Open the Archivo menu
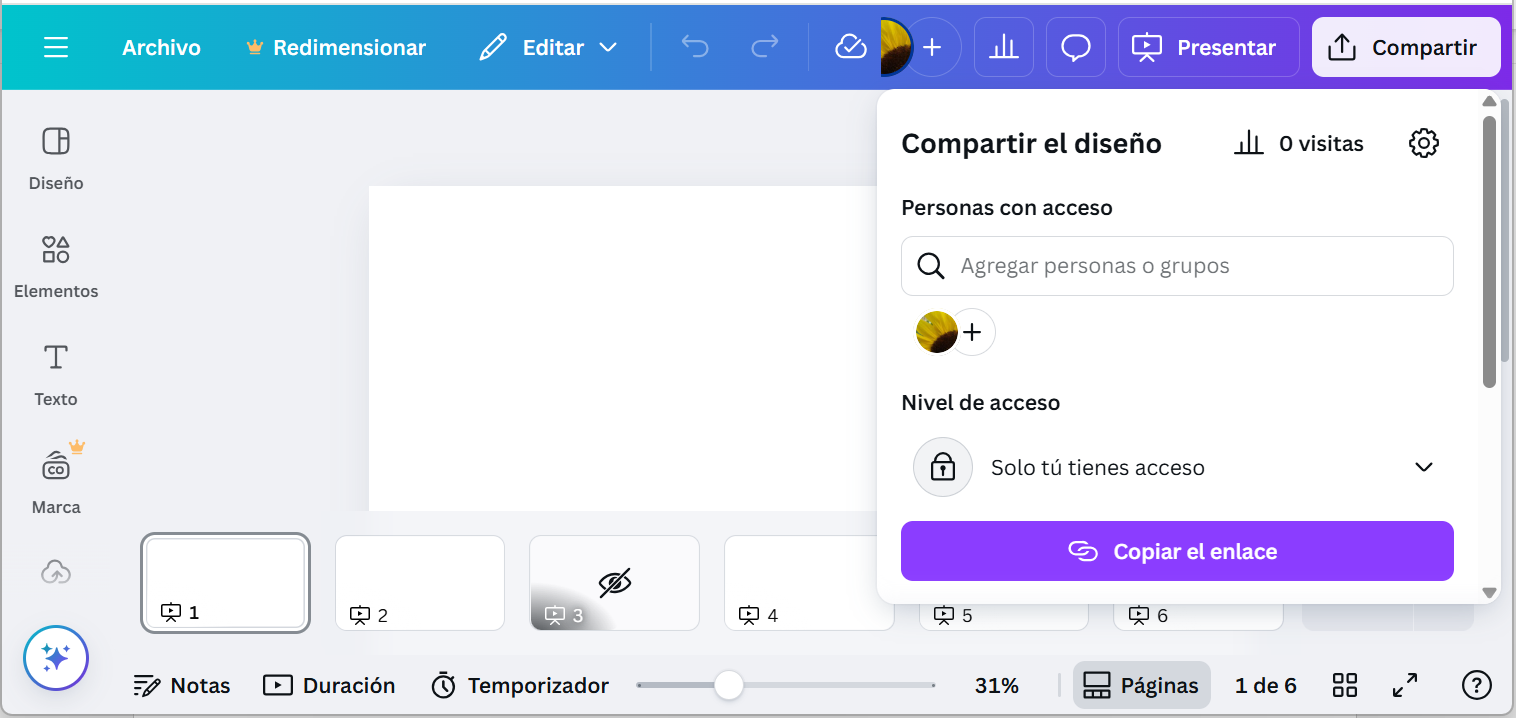Image resolution: width=1516 pixels, height=718 pixels. click(x=161, y=48)
